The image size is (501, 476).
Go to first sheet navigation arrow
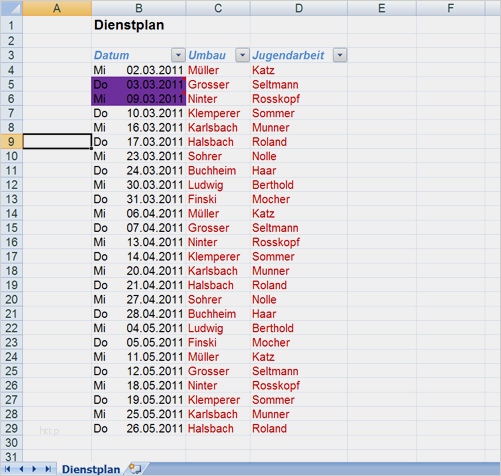8,469
